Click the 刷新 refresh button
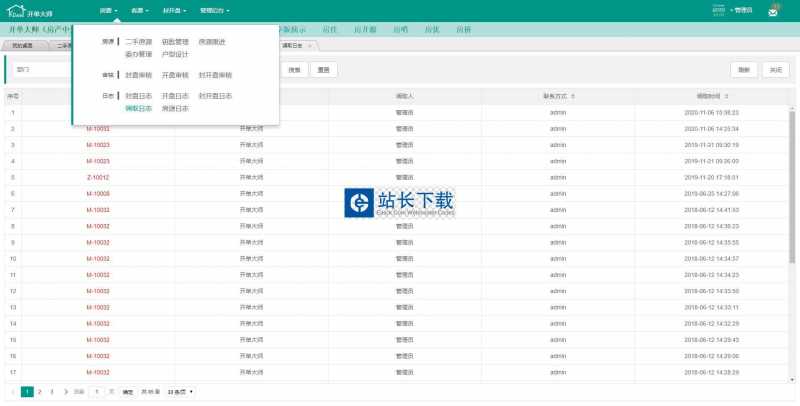This screenshot has height=406, width=800. coord(743,70)
